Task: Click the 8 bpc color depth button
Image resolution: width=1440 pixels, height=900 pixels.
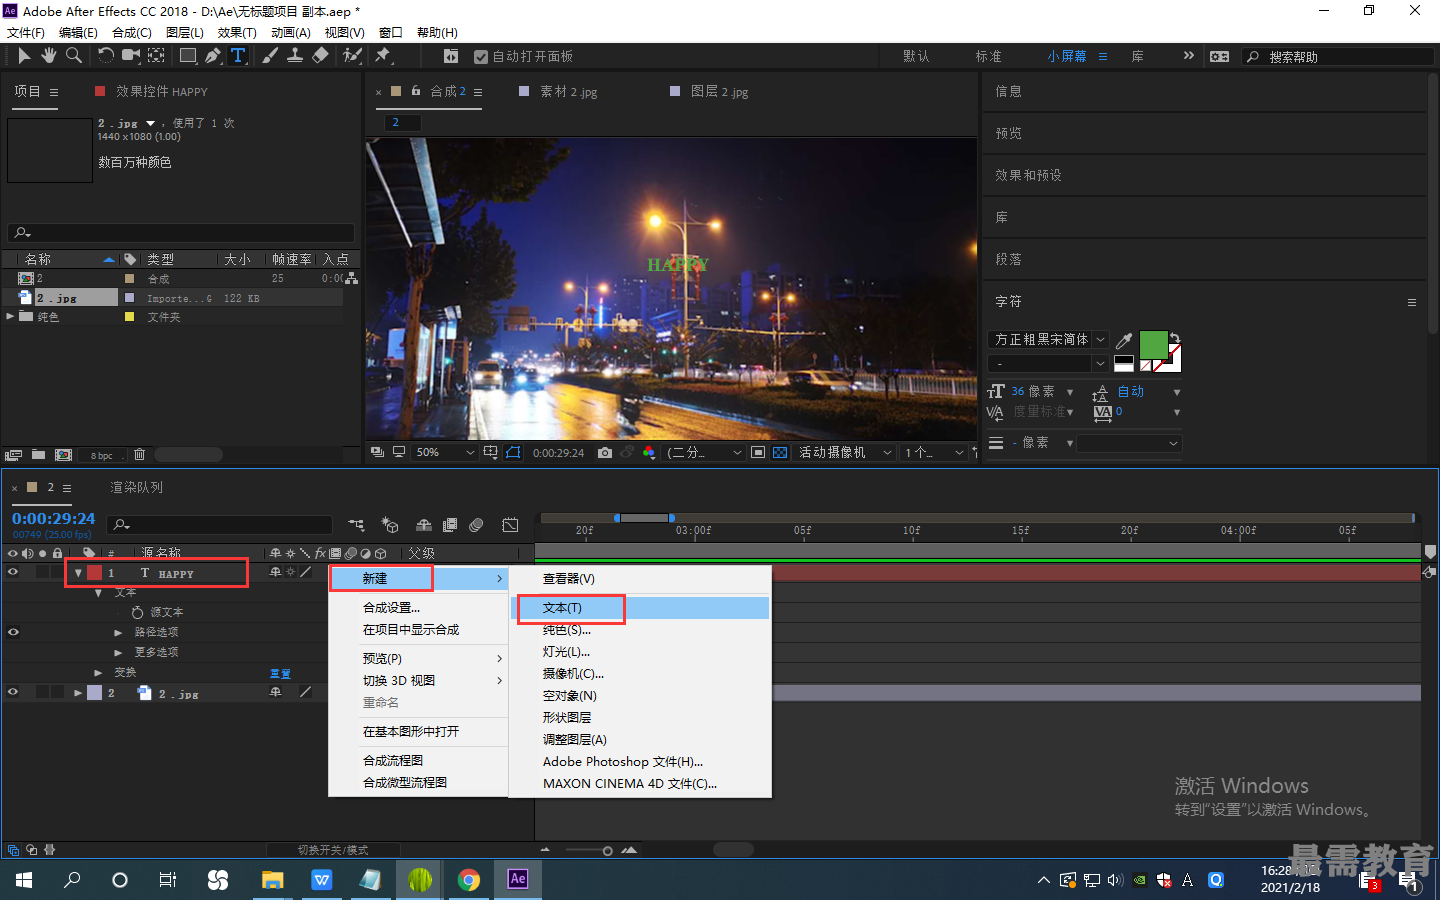Action: 102,456
